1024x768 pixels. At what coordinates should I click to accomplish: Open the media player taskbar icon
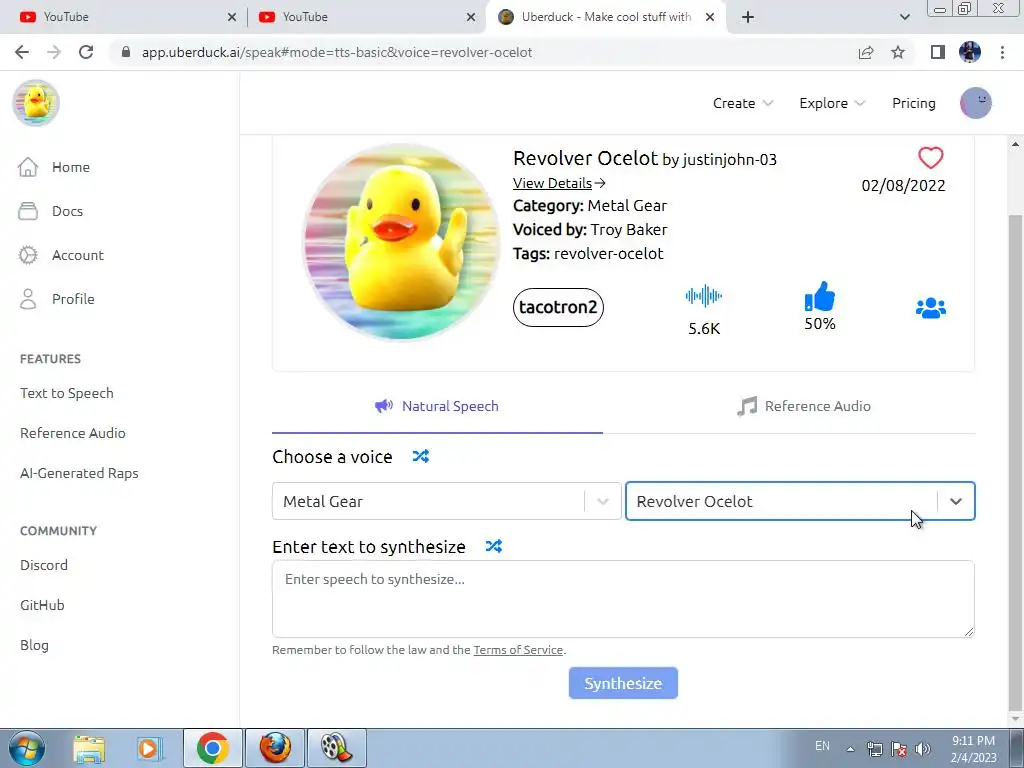pos(149,748)
